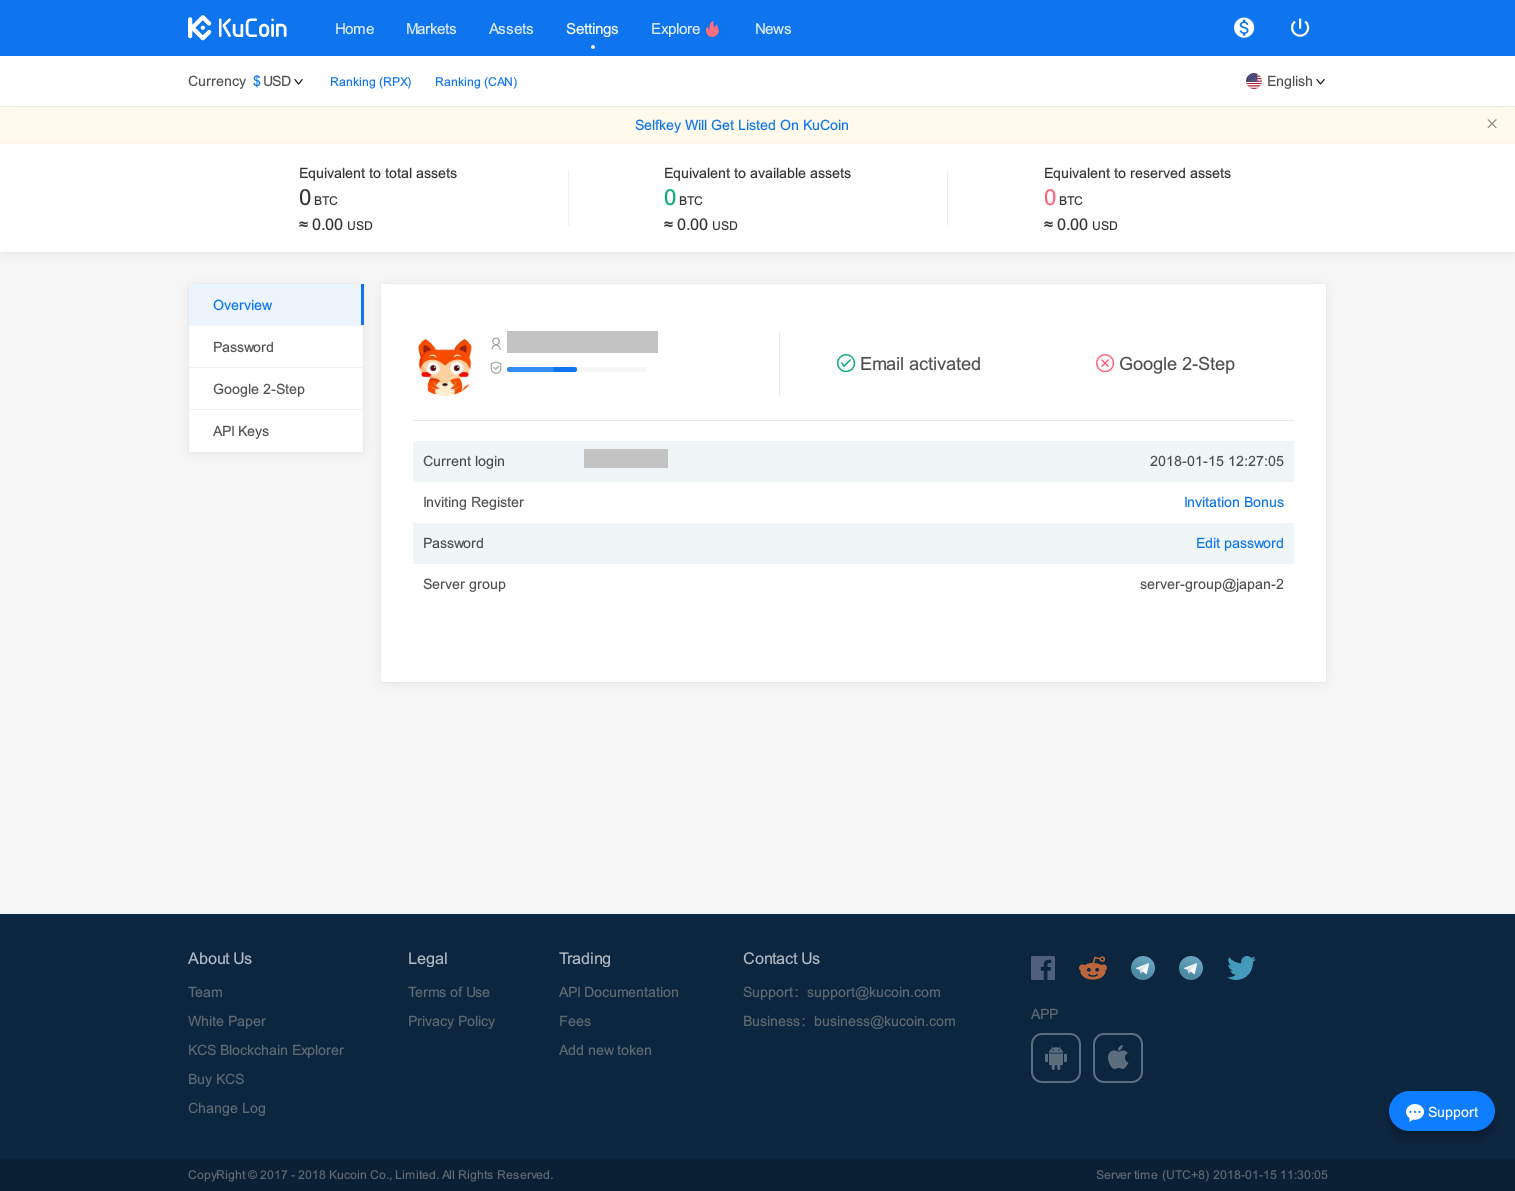Click the fox avatar image
This screenshot has height=1191, width=1515.
[445, 367]
